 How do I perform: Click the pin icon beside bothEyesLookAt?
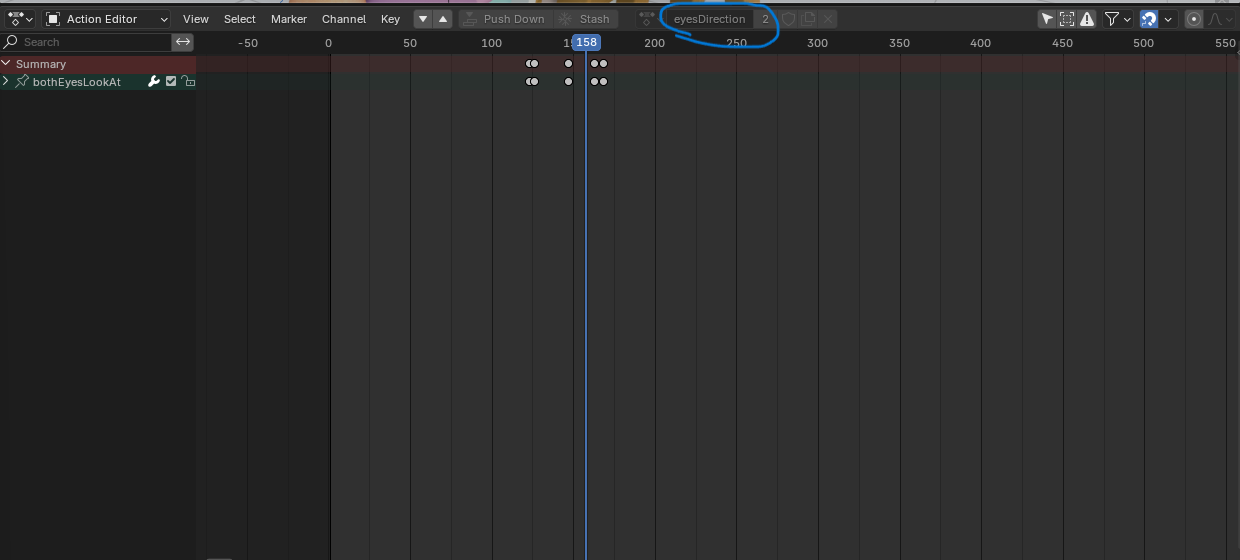(x=22, y=82)
